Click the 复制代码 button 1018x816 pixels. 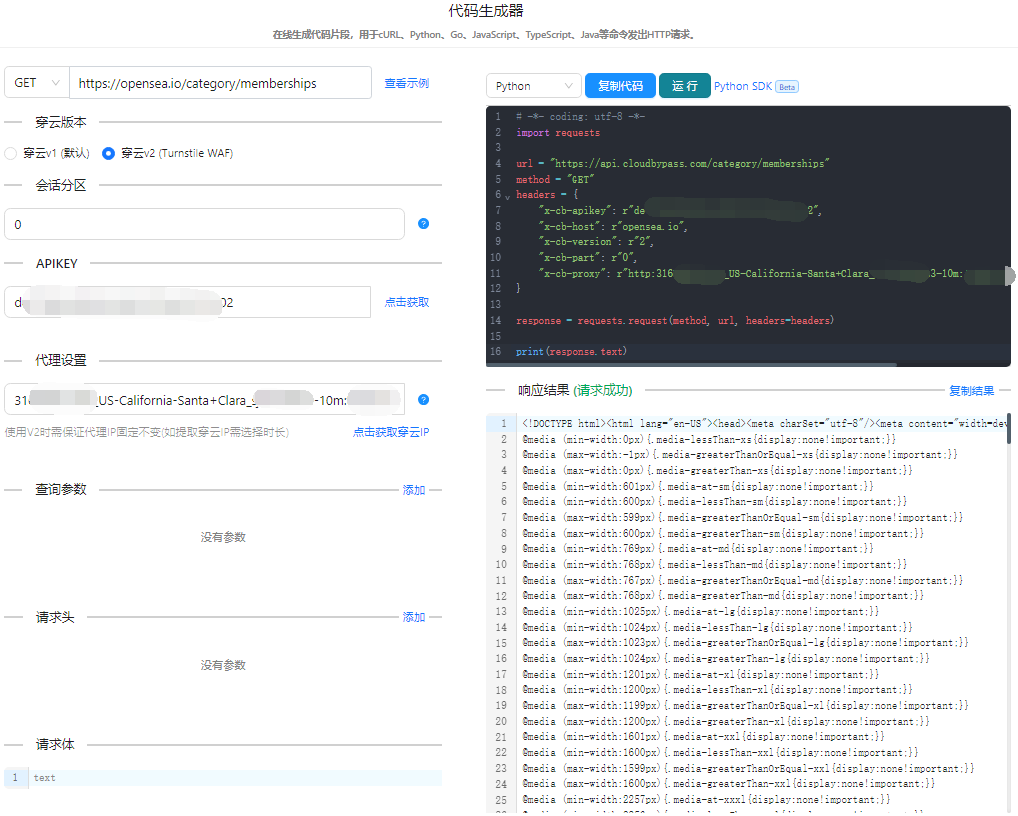(x=620, y=86)
